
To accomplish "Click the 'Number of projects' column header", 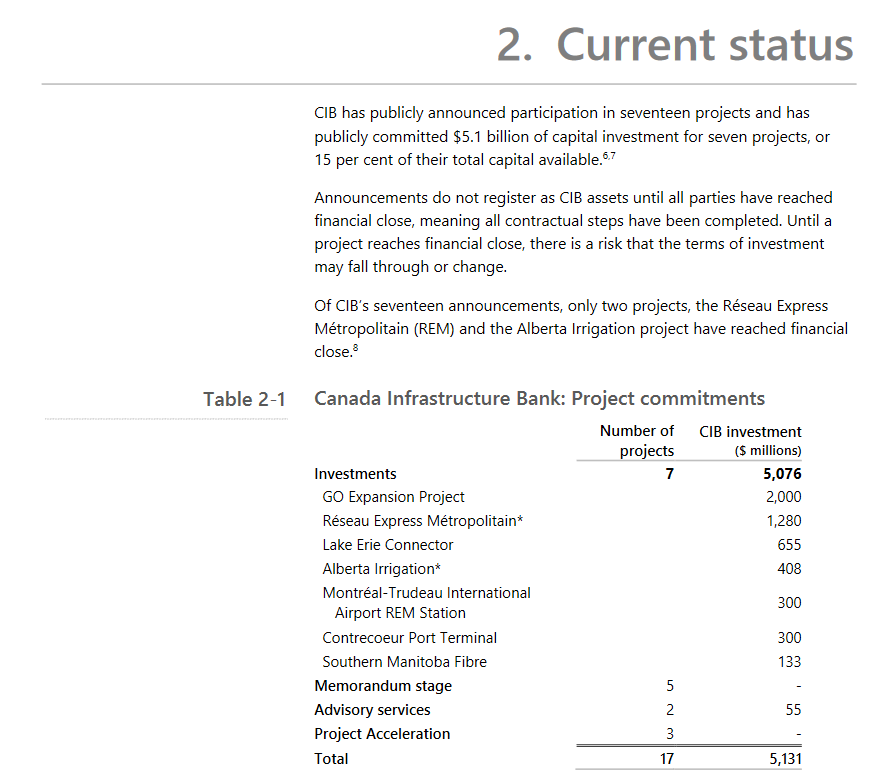I will (637, 440).
